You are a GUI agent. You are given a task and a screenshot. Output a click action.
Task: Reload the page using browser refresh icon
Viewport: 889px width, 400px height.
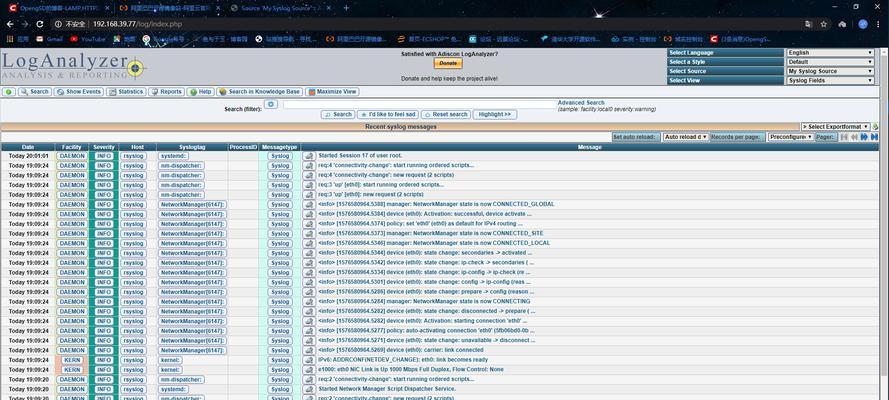click(x=40, y=24)
